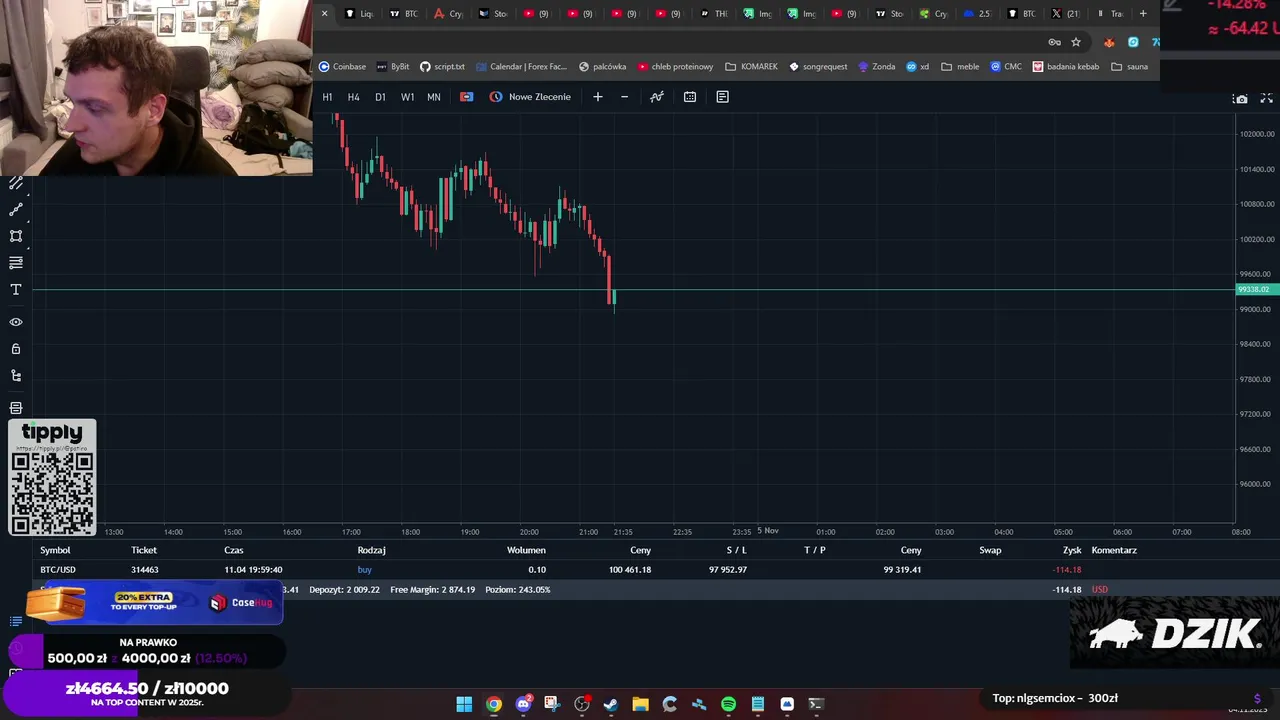Toggle drawings visibility eye icon
This screenshot has width=1280, height=720.
pyautogui.click(x=16, y=322)
